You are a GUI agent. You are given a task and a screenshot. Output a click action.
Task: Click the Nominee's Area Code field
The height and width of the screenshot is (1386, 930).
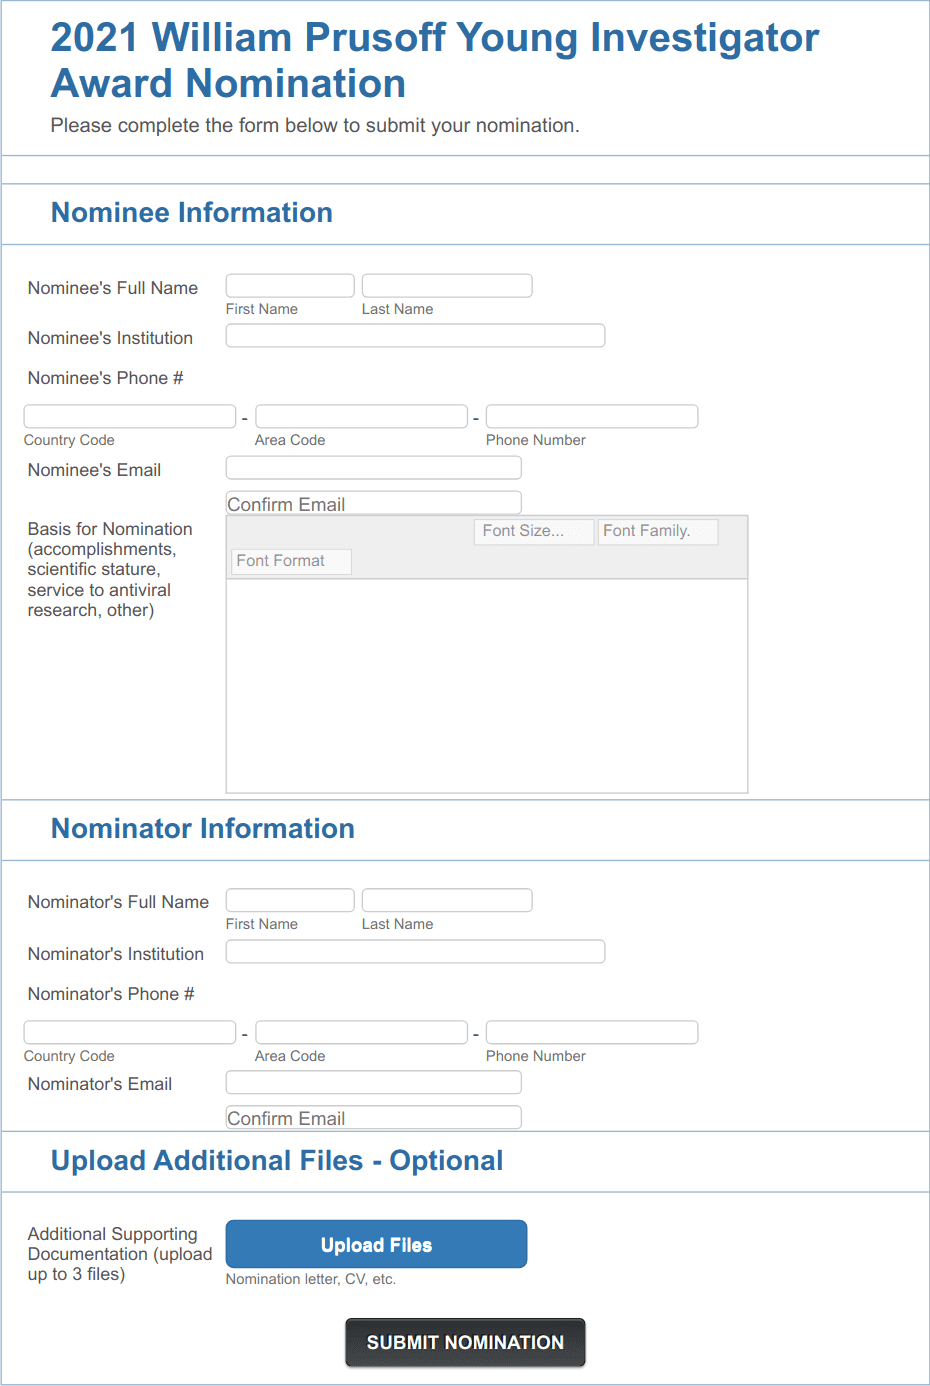361,415
